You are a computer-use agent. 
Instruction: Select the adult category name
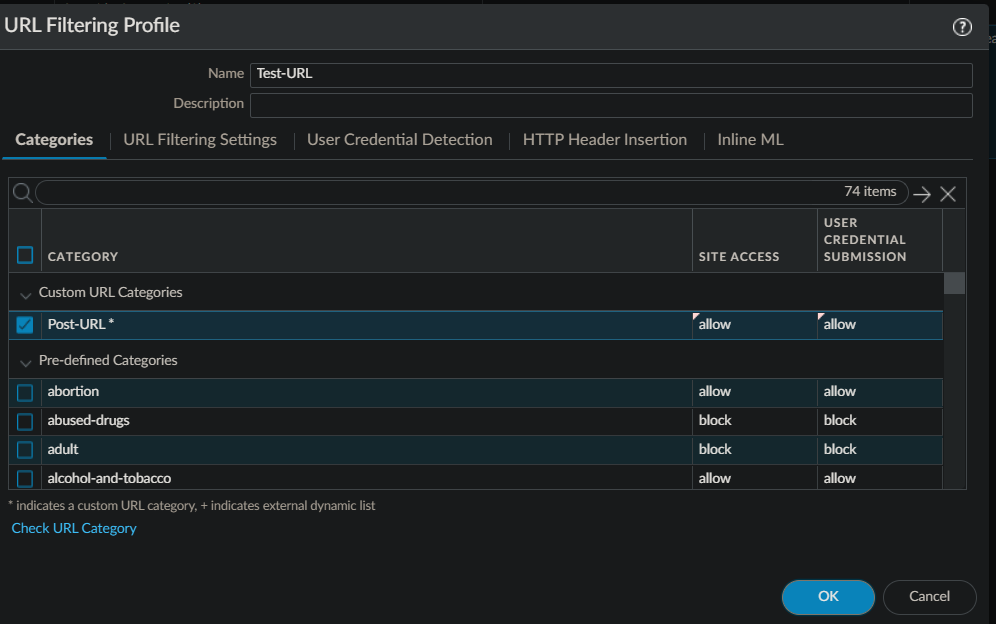(x=63, y=449)
